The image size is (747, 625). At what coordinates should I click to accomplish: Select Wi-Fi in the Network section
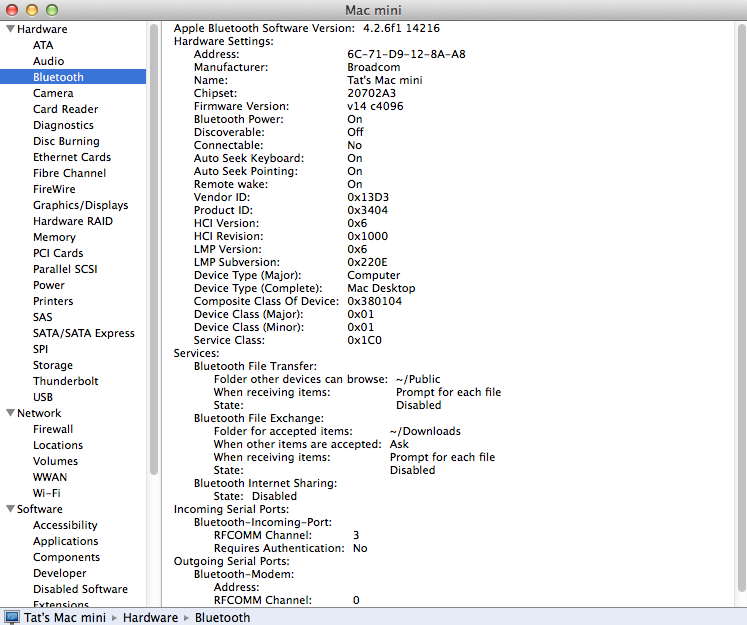[46, 493]
